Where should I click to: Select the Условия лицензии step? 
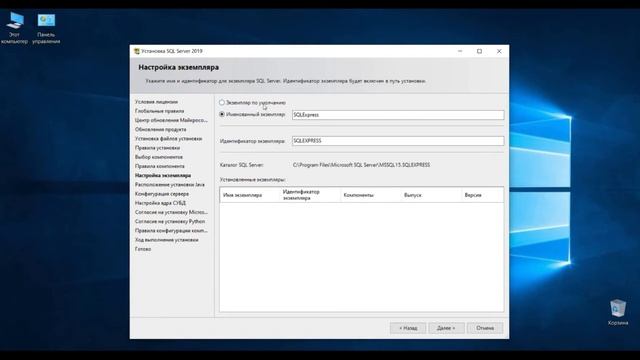[156, 102]
